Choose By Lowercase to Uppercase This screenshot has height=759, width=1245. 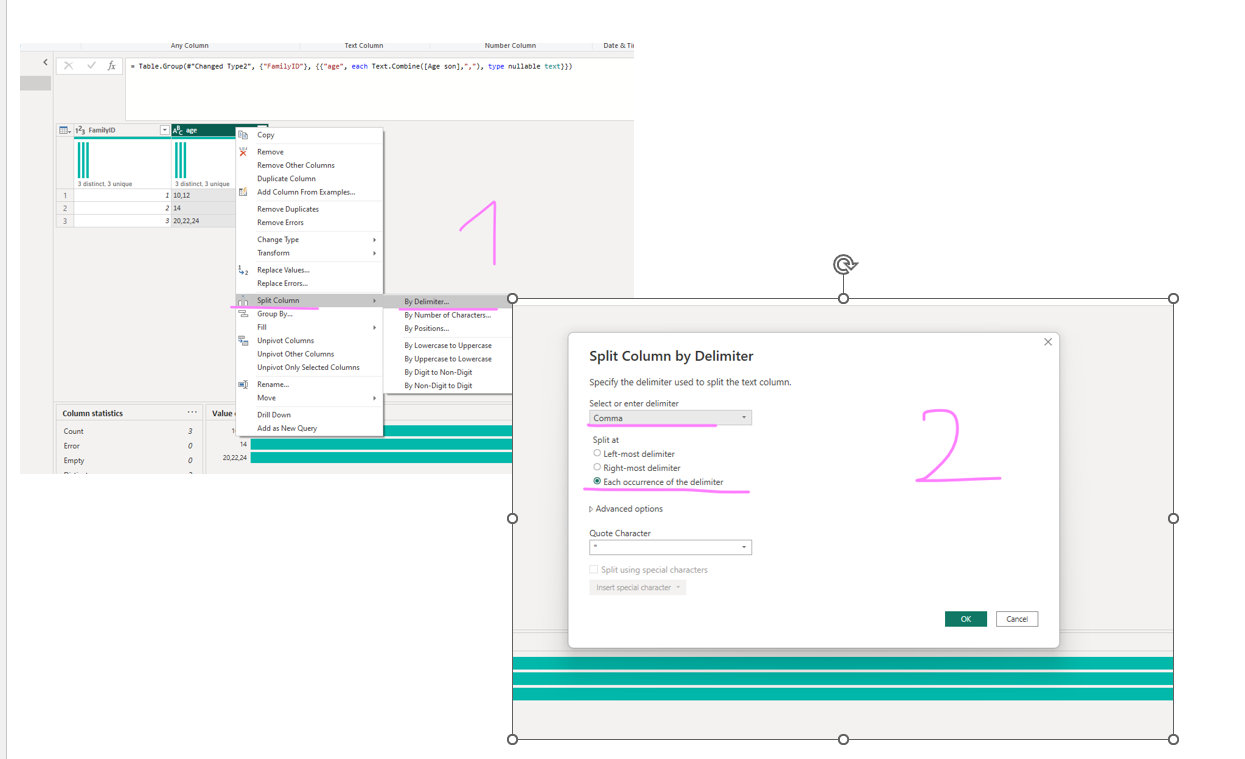tap(448, 345)
